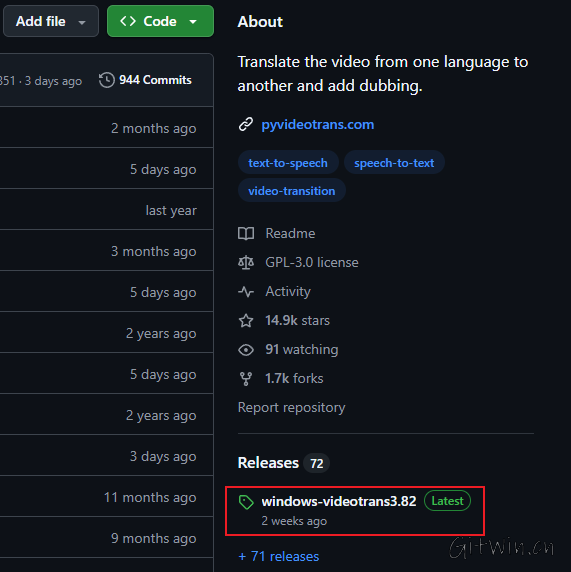Click the Activity pulse icon

click(246, 291)
